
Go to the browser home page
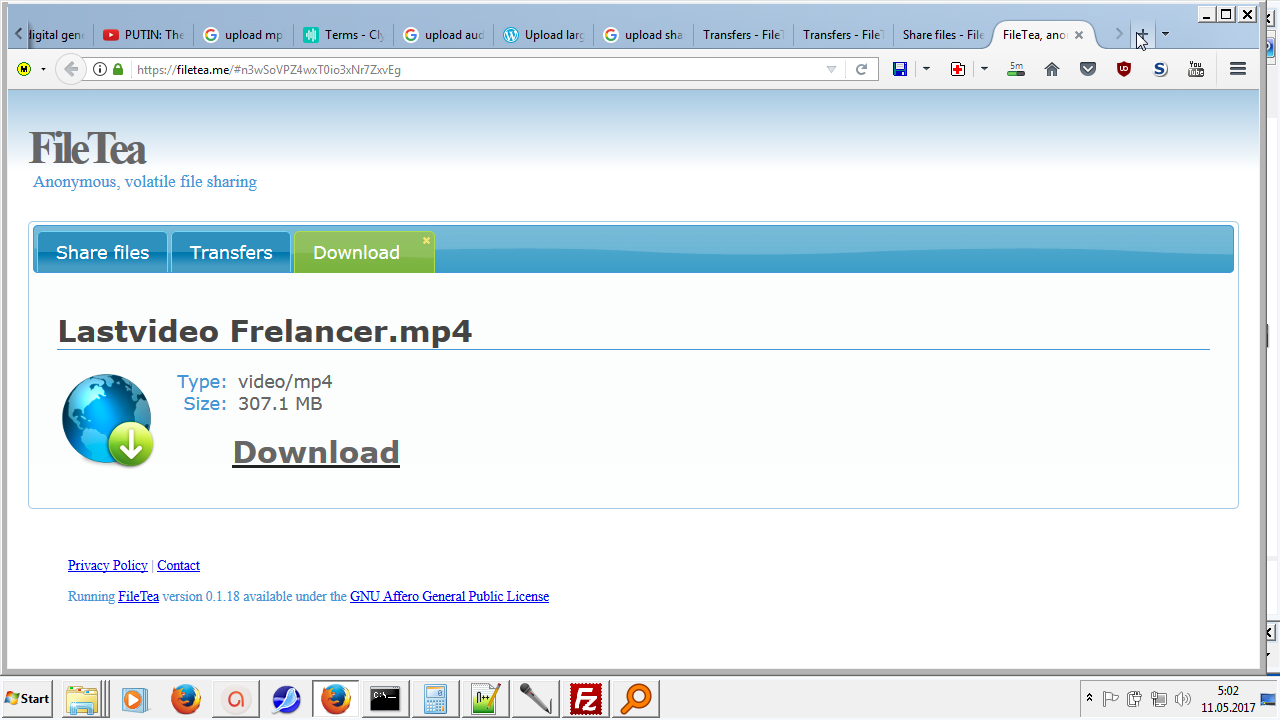pyautogui.click(x=1052, y=69)
